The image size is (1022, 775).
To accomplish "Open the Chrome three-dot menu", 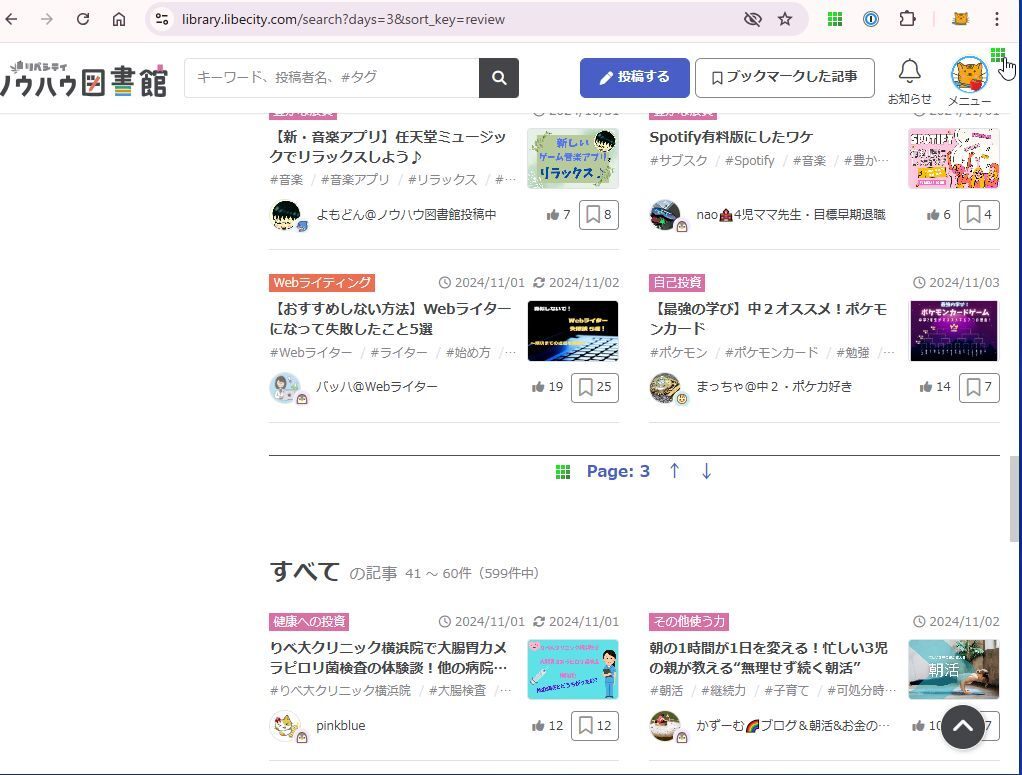I will point(997,19).
